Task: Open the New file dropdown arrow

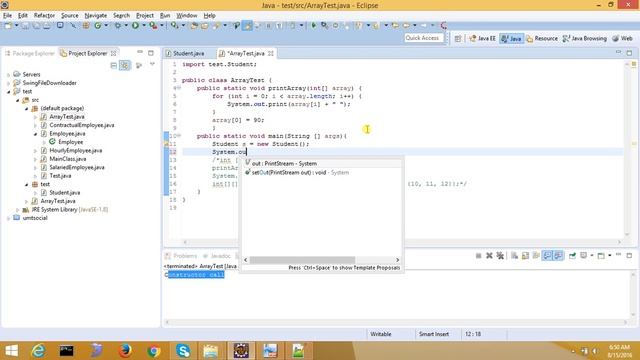Action: coord(16,26)
